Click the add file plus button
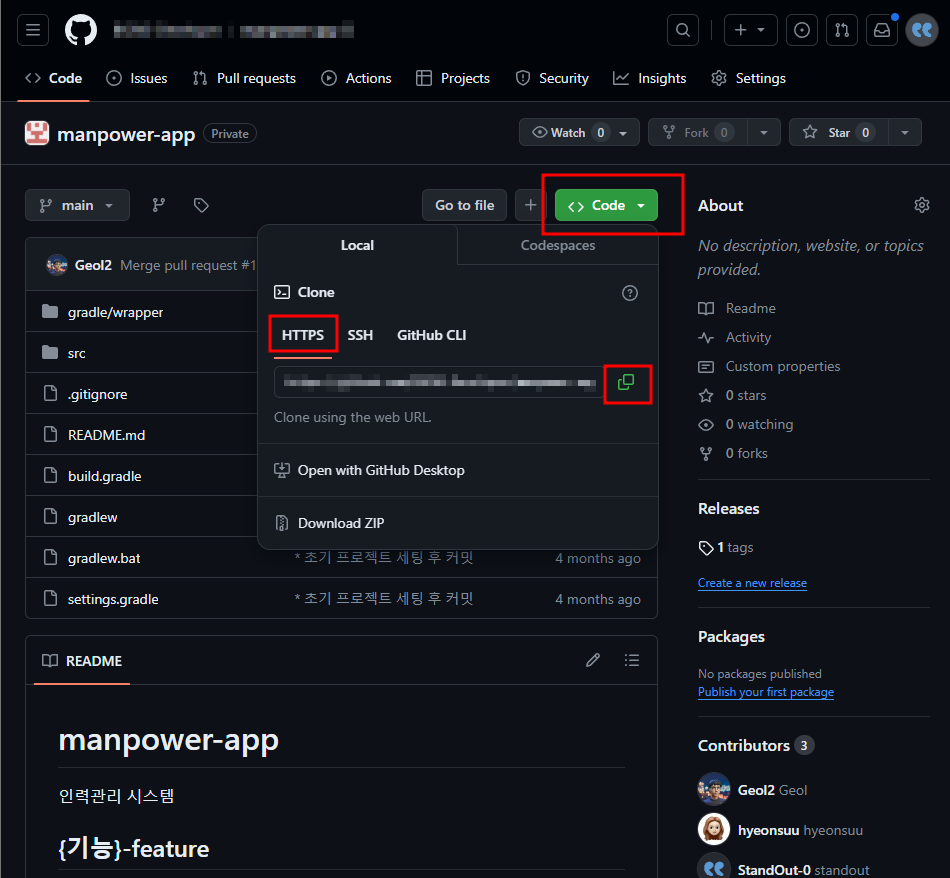The width and height of the screenshot is (950, 878). pos(531,205)
